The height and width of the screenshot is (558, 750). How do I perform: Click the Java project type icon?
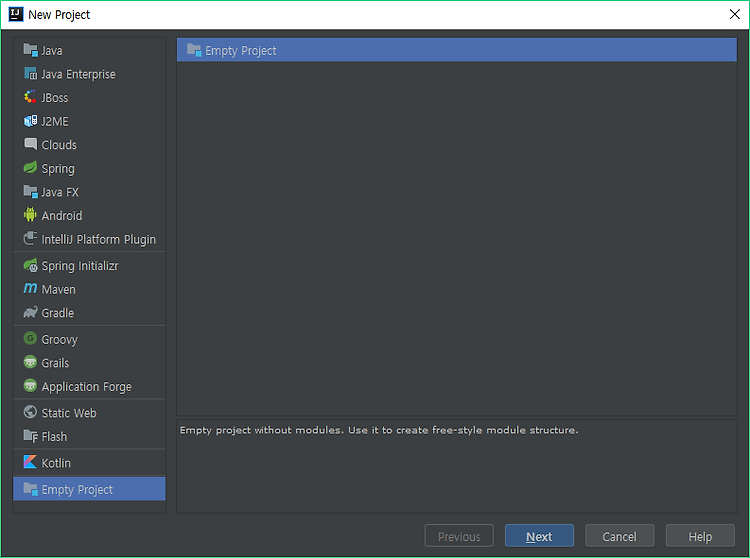pyautogui.click(x=31, y=50)
